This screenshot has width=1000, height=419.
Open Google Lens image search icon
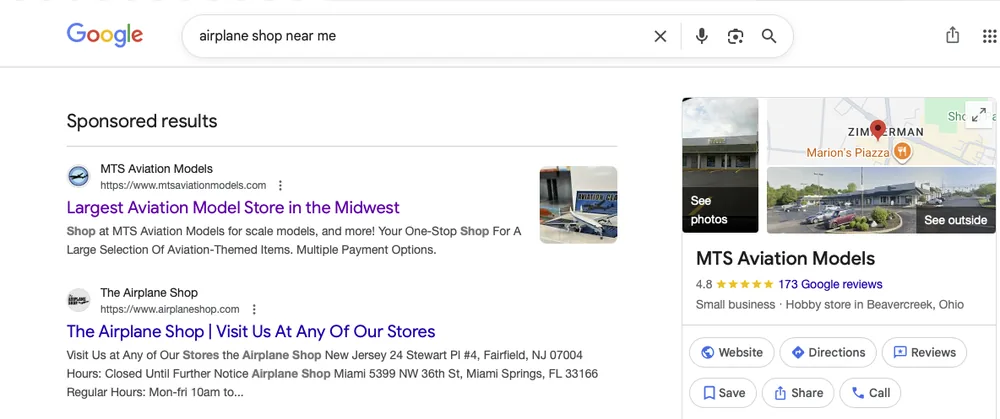735,36
